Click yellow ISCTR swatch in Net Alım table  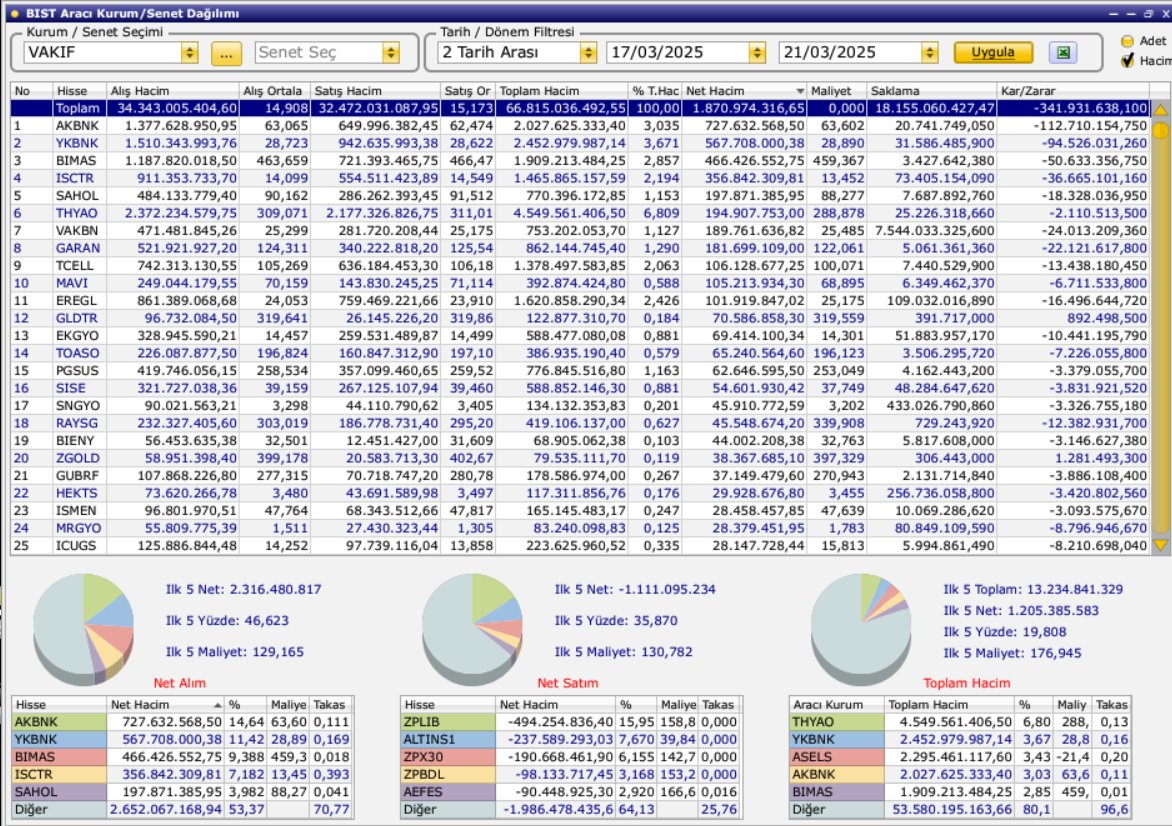(59, 774)
